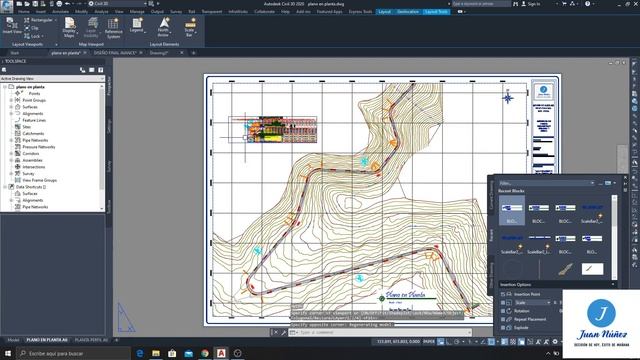Add new layout with plus button
Screen dimensions: 640x360
[116, 340]
